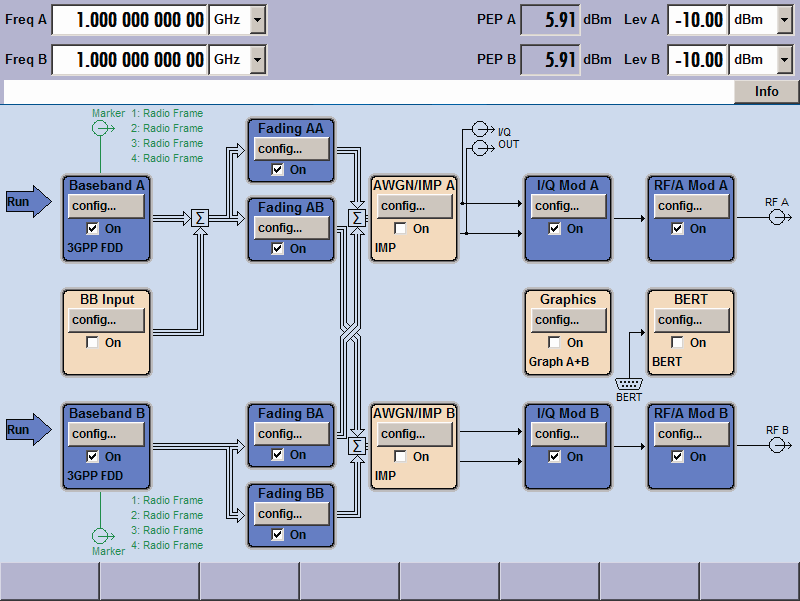Click the Info button
This screenshot has height=601, width=800.
tap(766, 92)
